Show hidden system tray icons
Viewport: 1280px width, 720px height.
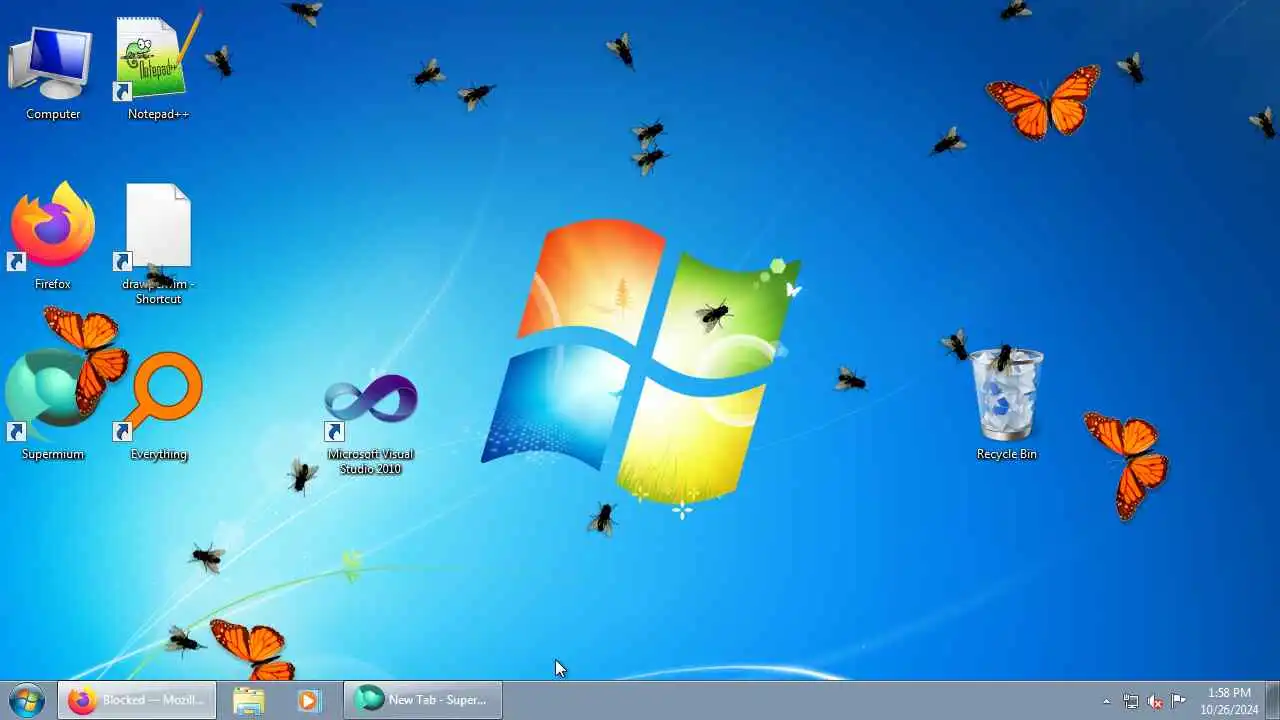(1106, 701)
